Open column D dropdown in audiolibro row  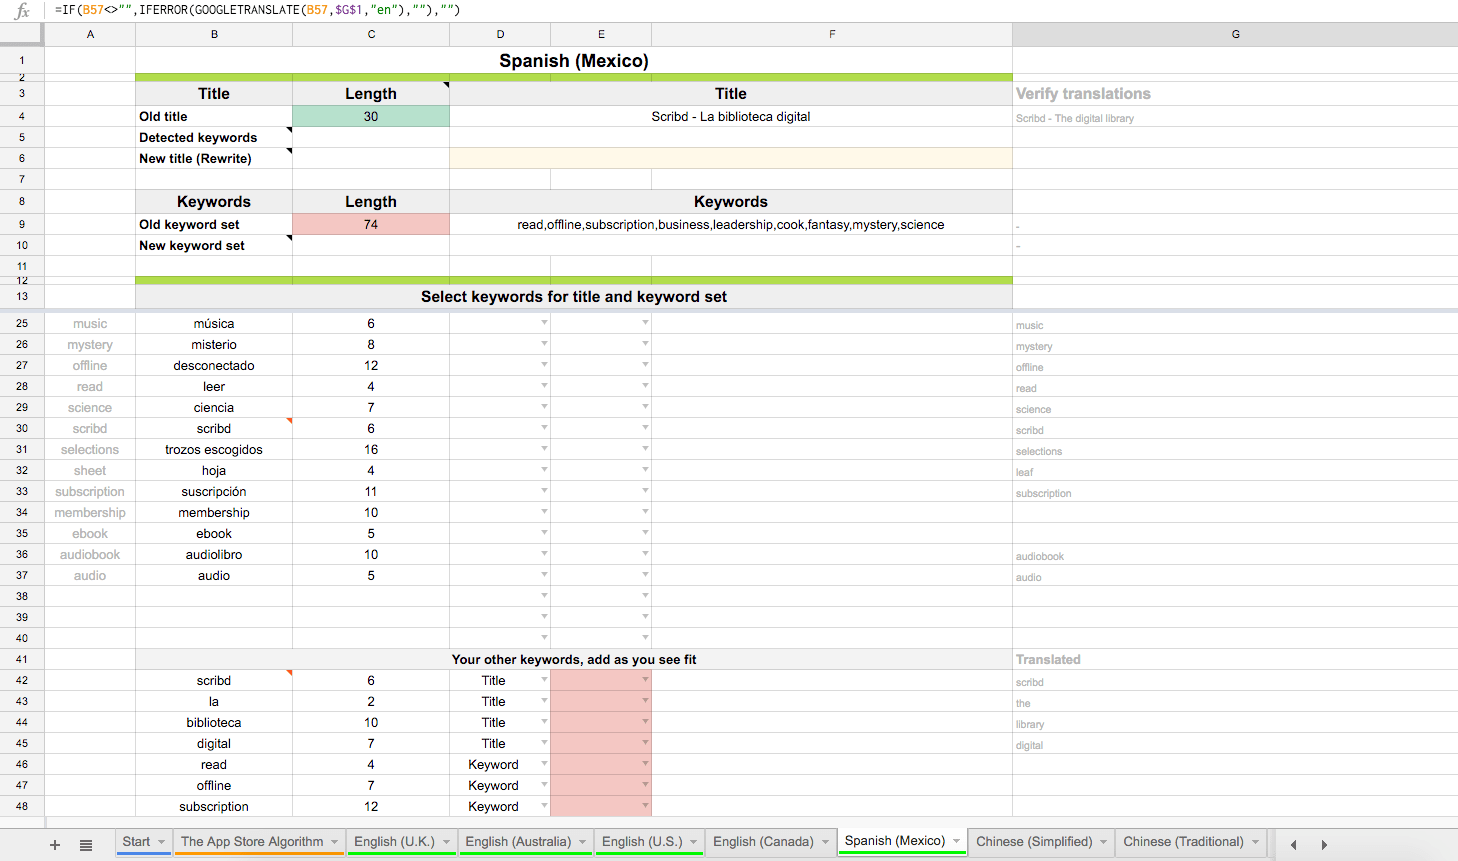coord(544,554)
